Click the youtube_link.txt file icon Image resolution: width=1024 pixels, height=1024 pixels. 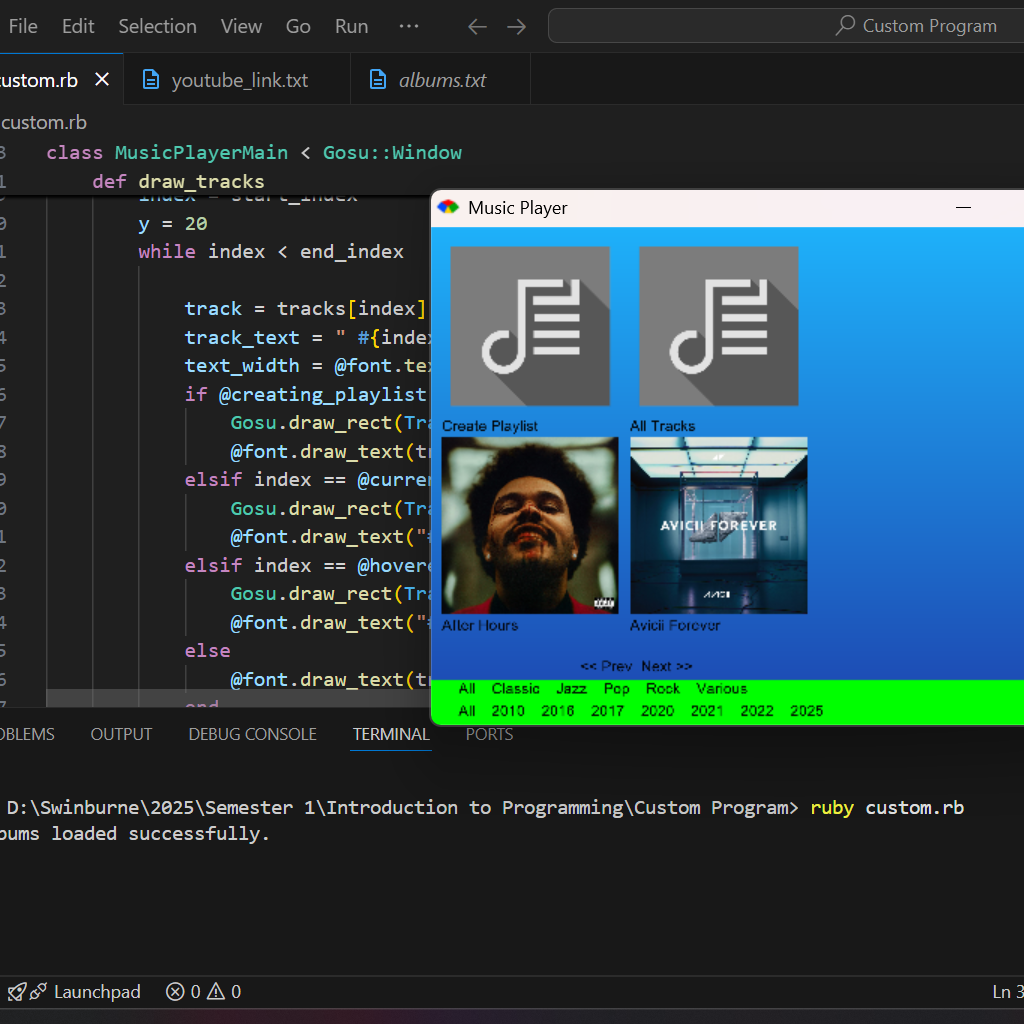tap(151, 80)
